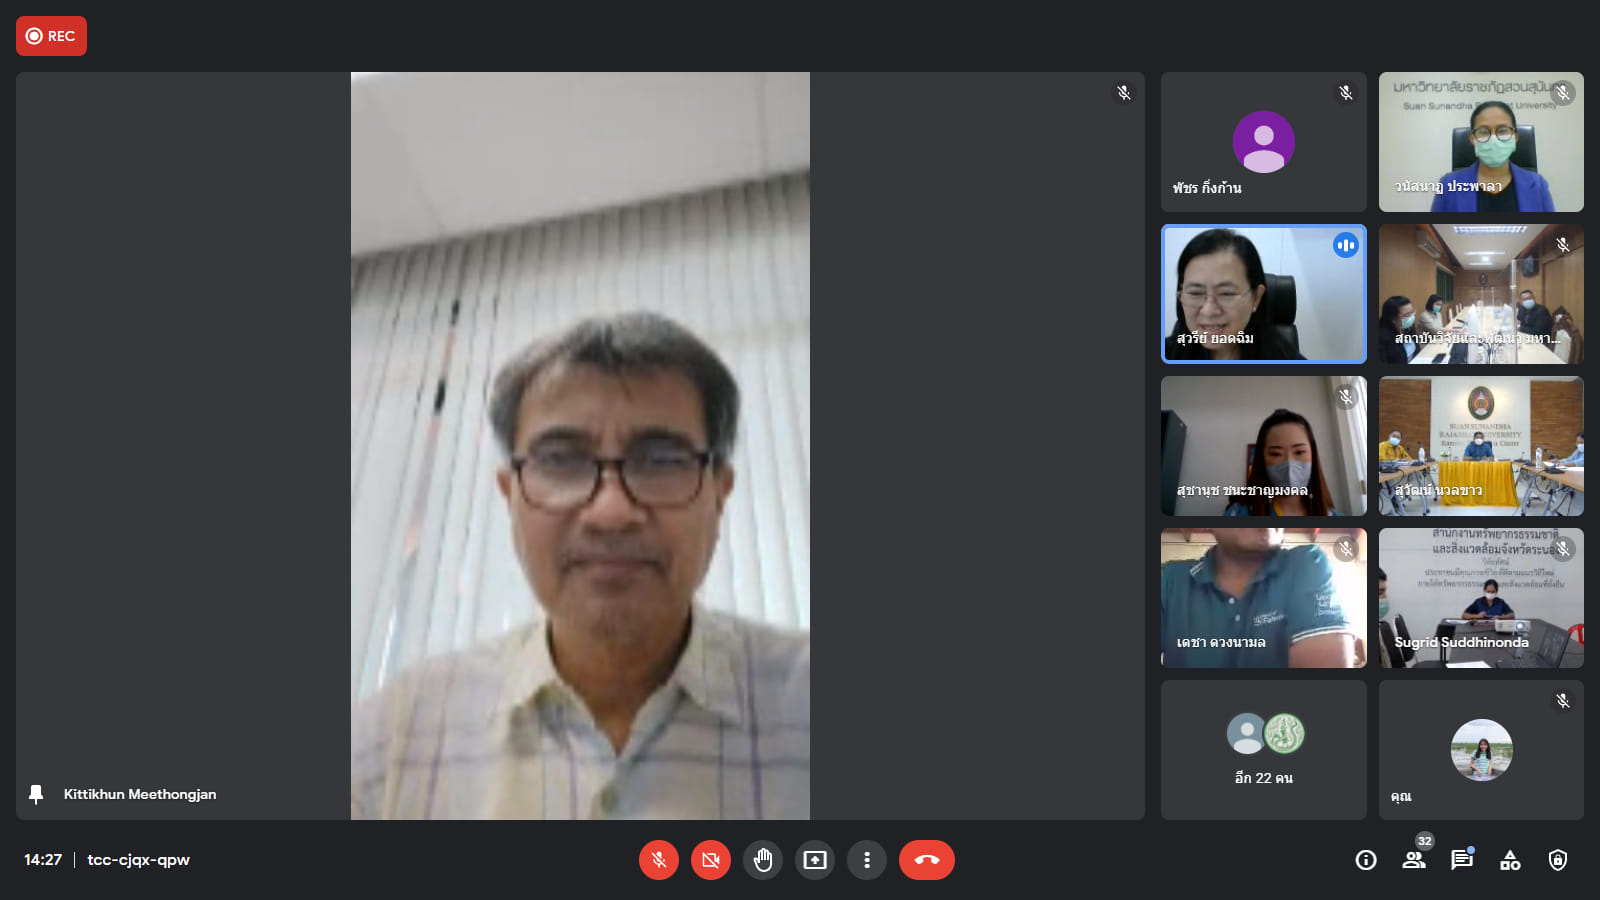Select the purple avatar participant tile
This screenshot has height=900, width=1600.
click(x=1263, y=142)
